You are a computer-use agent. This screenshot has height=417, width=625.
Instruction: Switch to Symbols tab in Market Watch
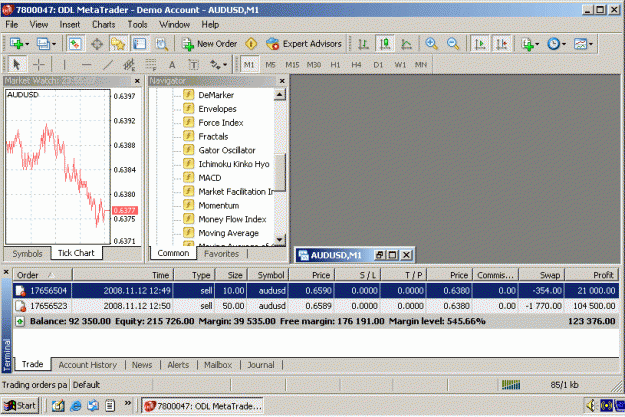[27, 254]
